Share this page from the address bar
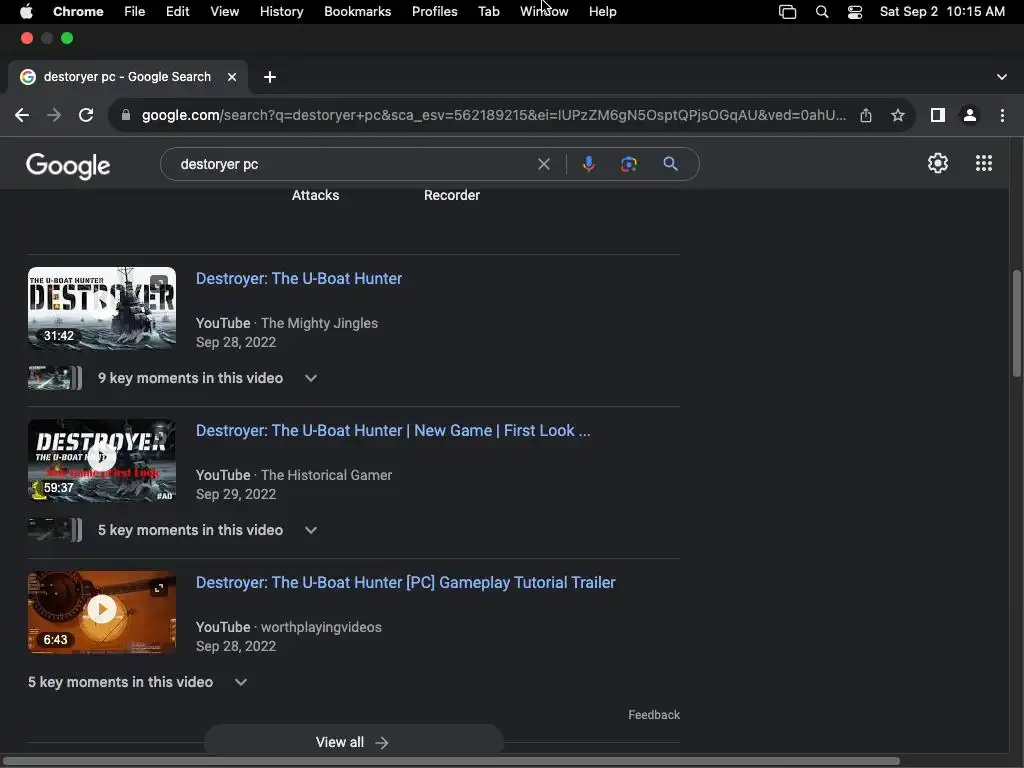 pyautogui.click(x=866, y=116)
